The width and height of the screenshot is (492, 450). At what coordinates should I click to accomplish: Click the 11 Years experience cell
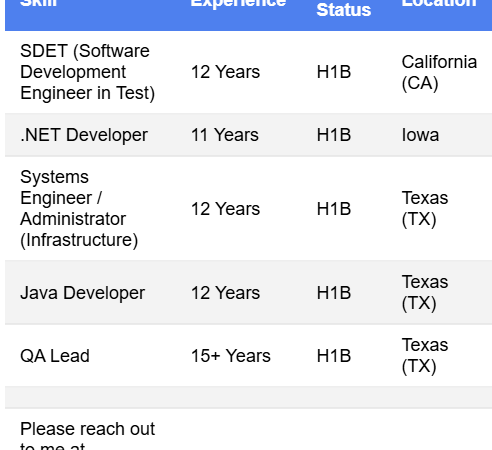(x=225, y=135)
